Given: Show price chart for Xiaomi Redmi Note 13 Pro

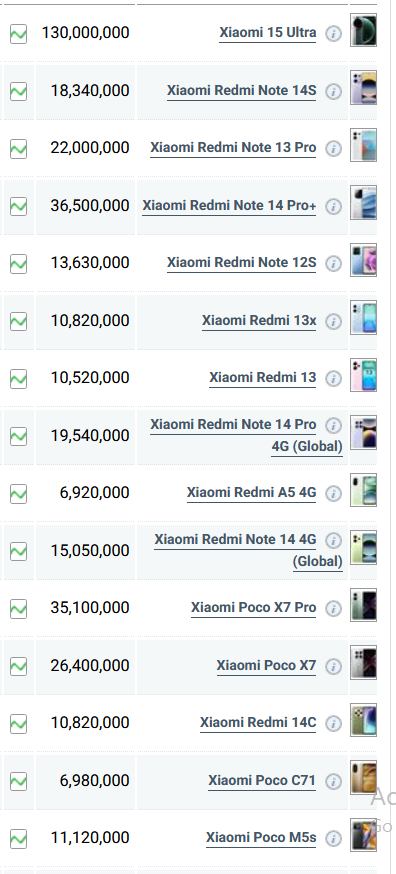Looking at the screenshot, I should 18,148.
